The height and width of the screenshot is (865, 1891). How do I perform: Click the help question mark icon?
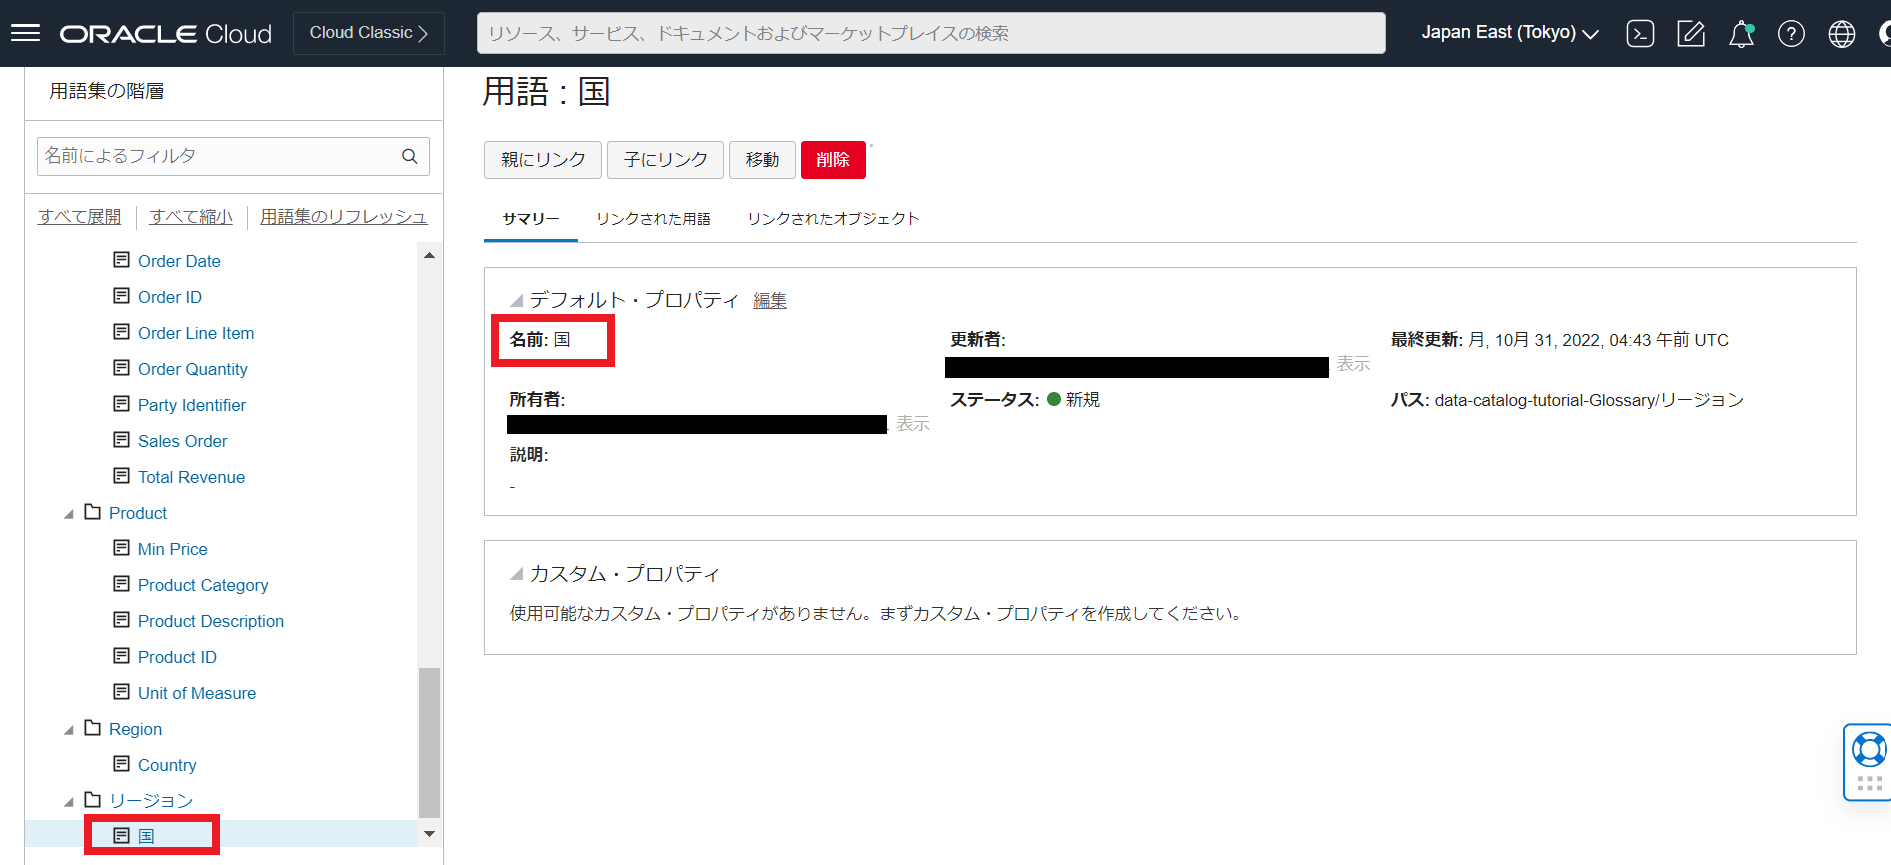coord(1791,34)
